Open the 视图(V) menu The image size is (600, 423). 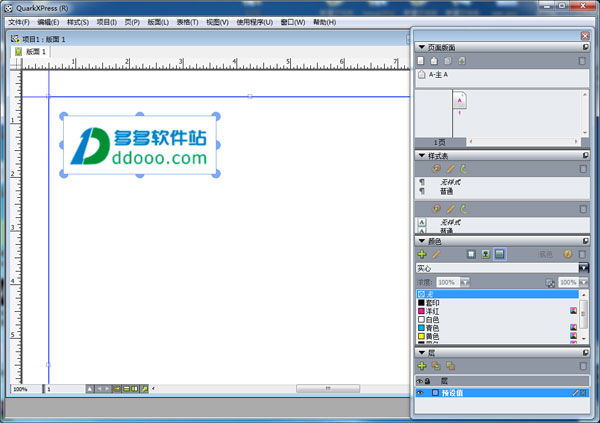click(217, 22)
